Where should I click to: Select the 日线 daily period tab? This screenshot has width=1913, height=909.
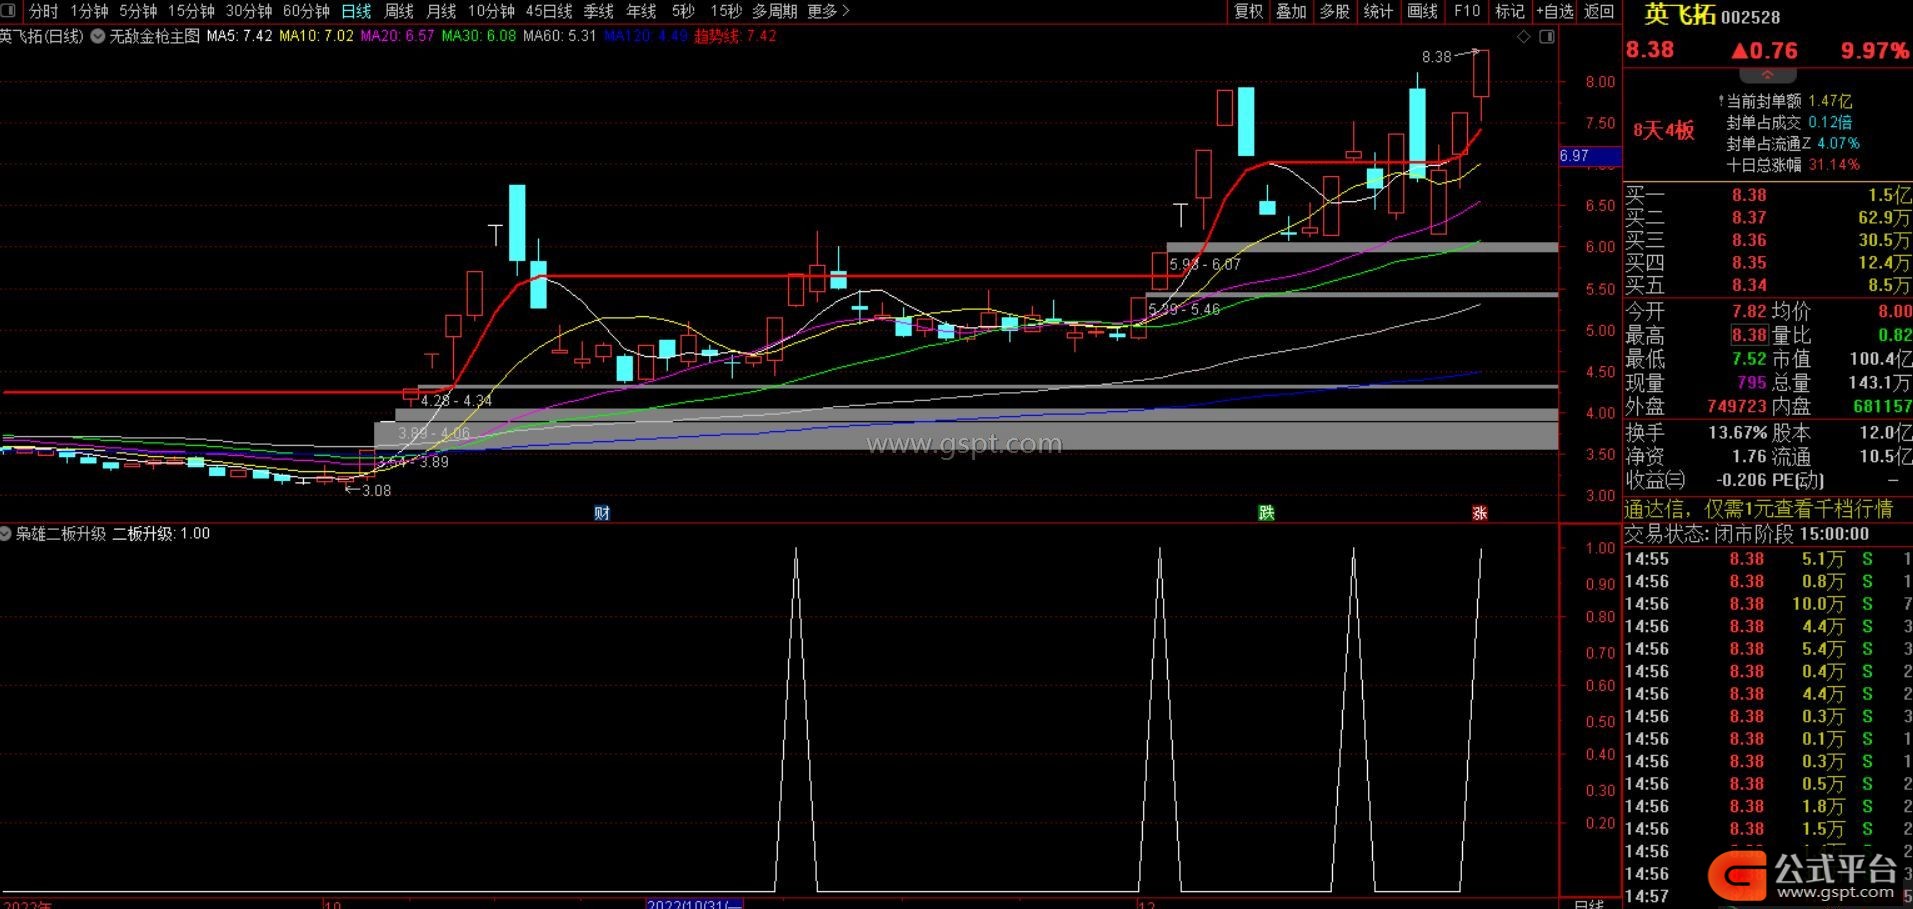pyautogui.click(x=356, y=11)
